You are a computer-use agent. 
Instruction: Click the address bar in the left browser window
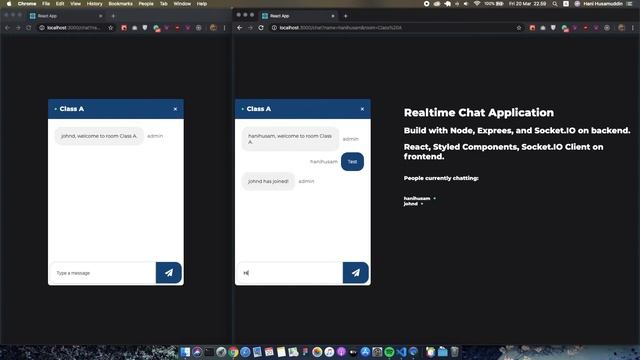[76, 28]
